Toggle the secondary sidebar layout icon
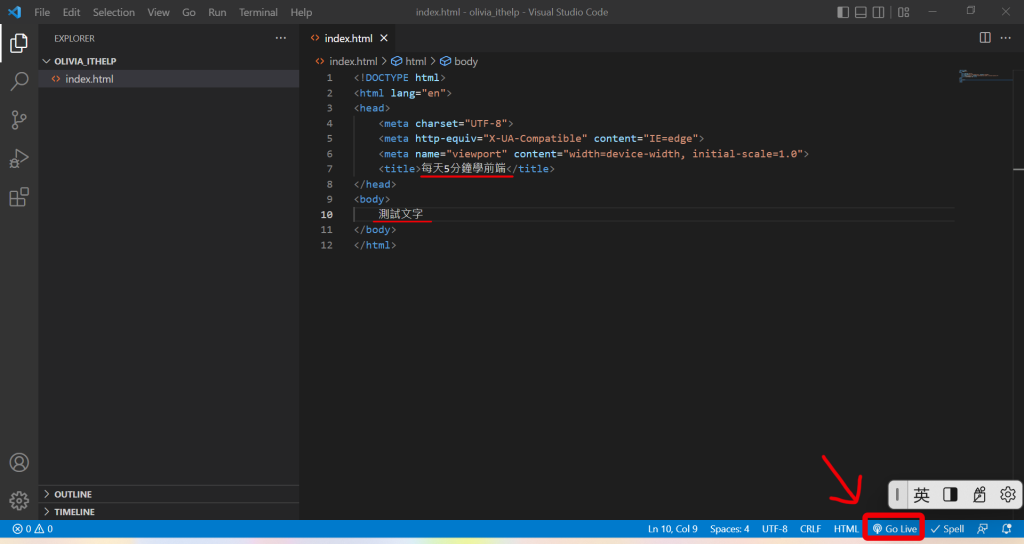Image resolution: width=1024 pixels, height=544 pixels. tap(878, 12)
